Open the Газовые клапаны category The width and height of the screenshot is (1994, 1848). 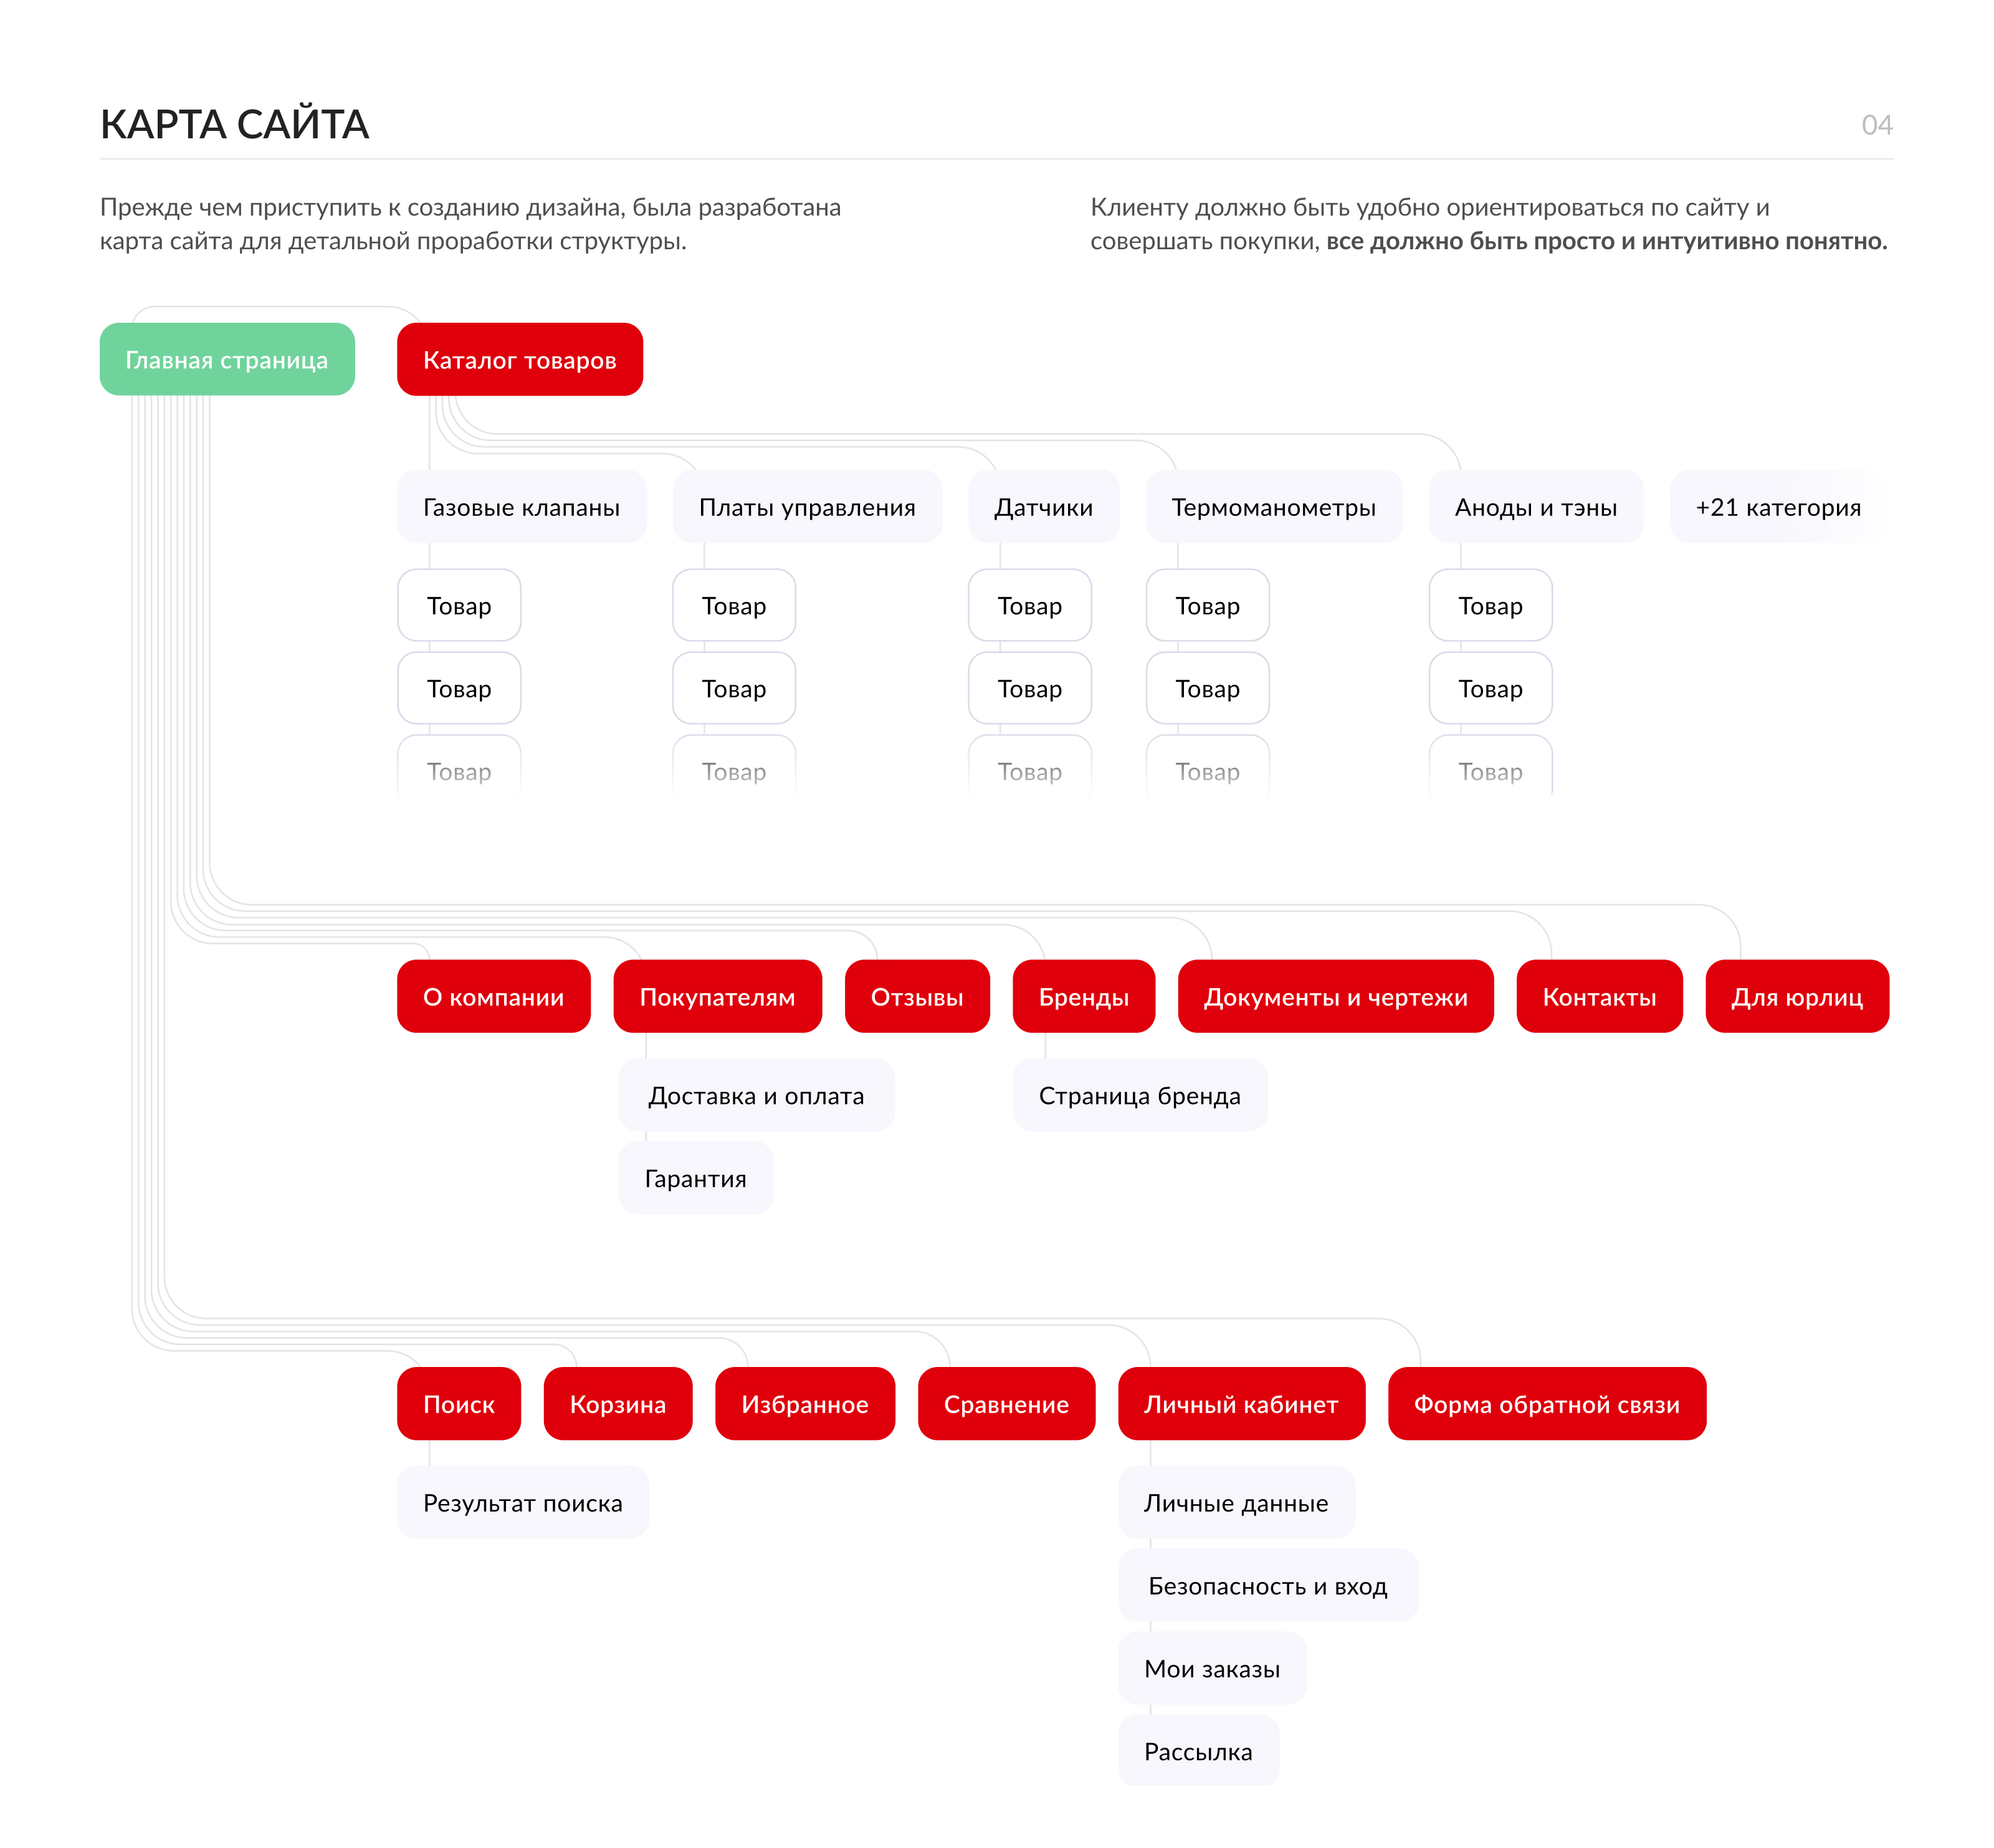(x=521, y=506)
